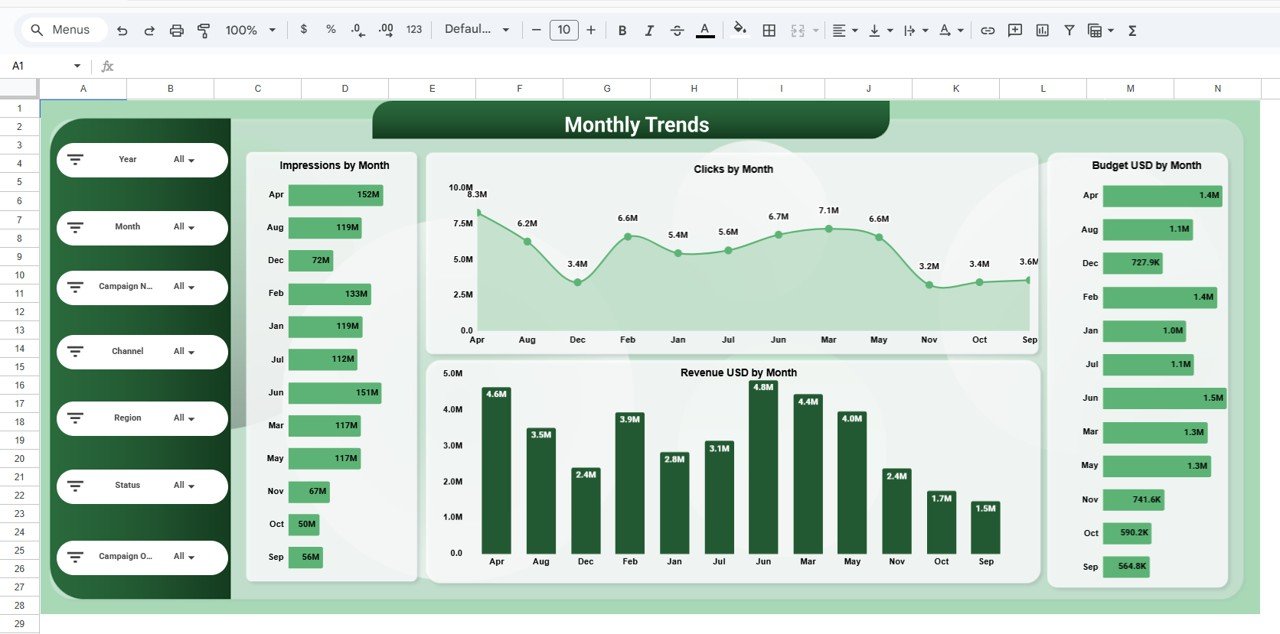Screen dimensions: 1280x634
Task: Open the text color picker
Action: coord(705,30)
